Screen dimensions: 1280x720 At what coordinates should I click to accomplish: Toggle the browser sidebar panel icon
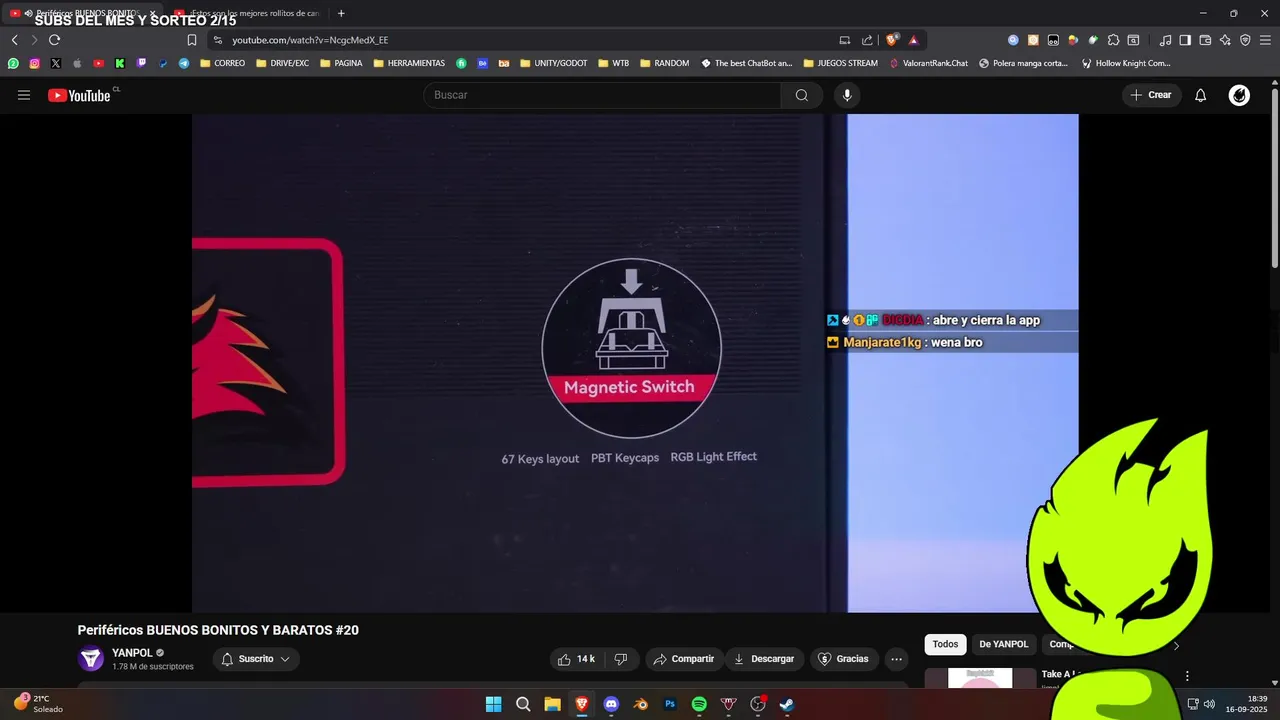(1185, 40)
